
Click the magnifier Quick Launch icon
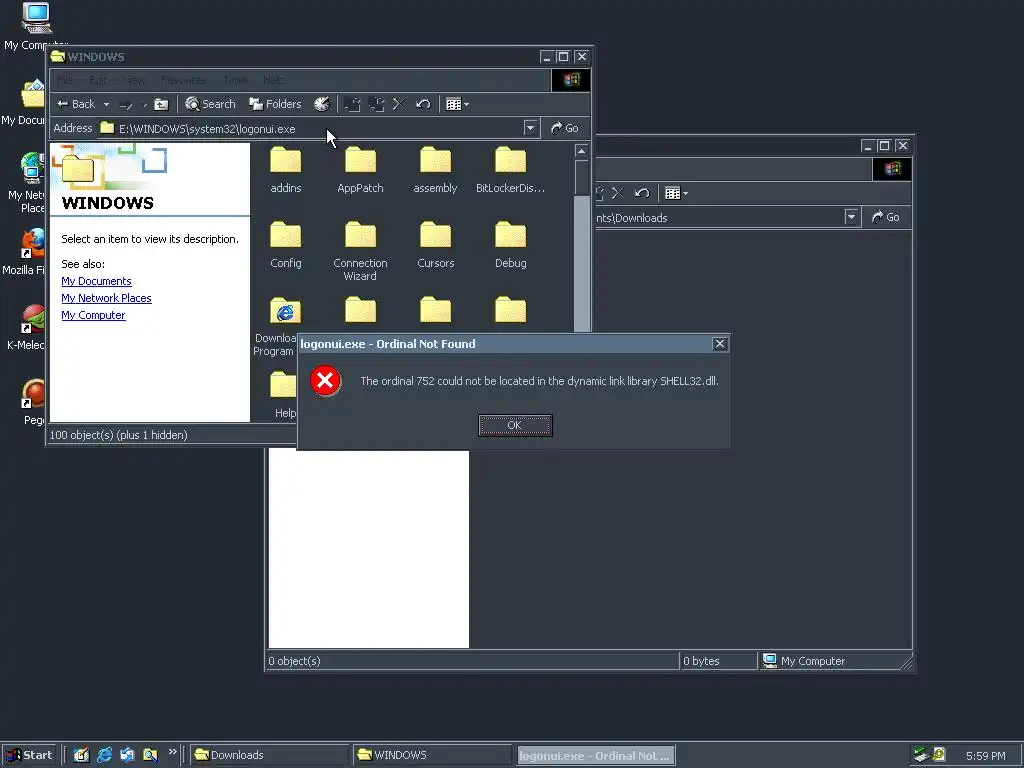pyautogui.click(x=150, y=755)
